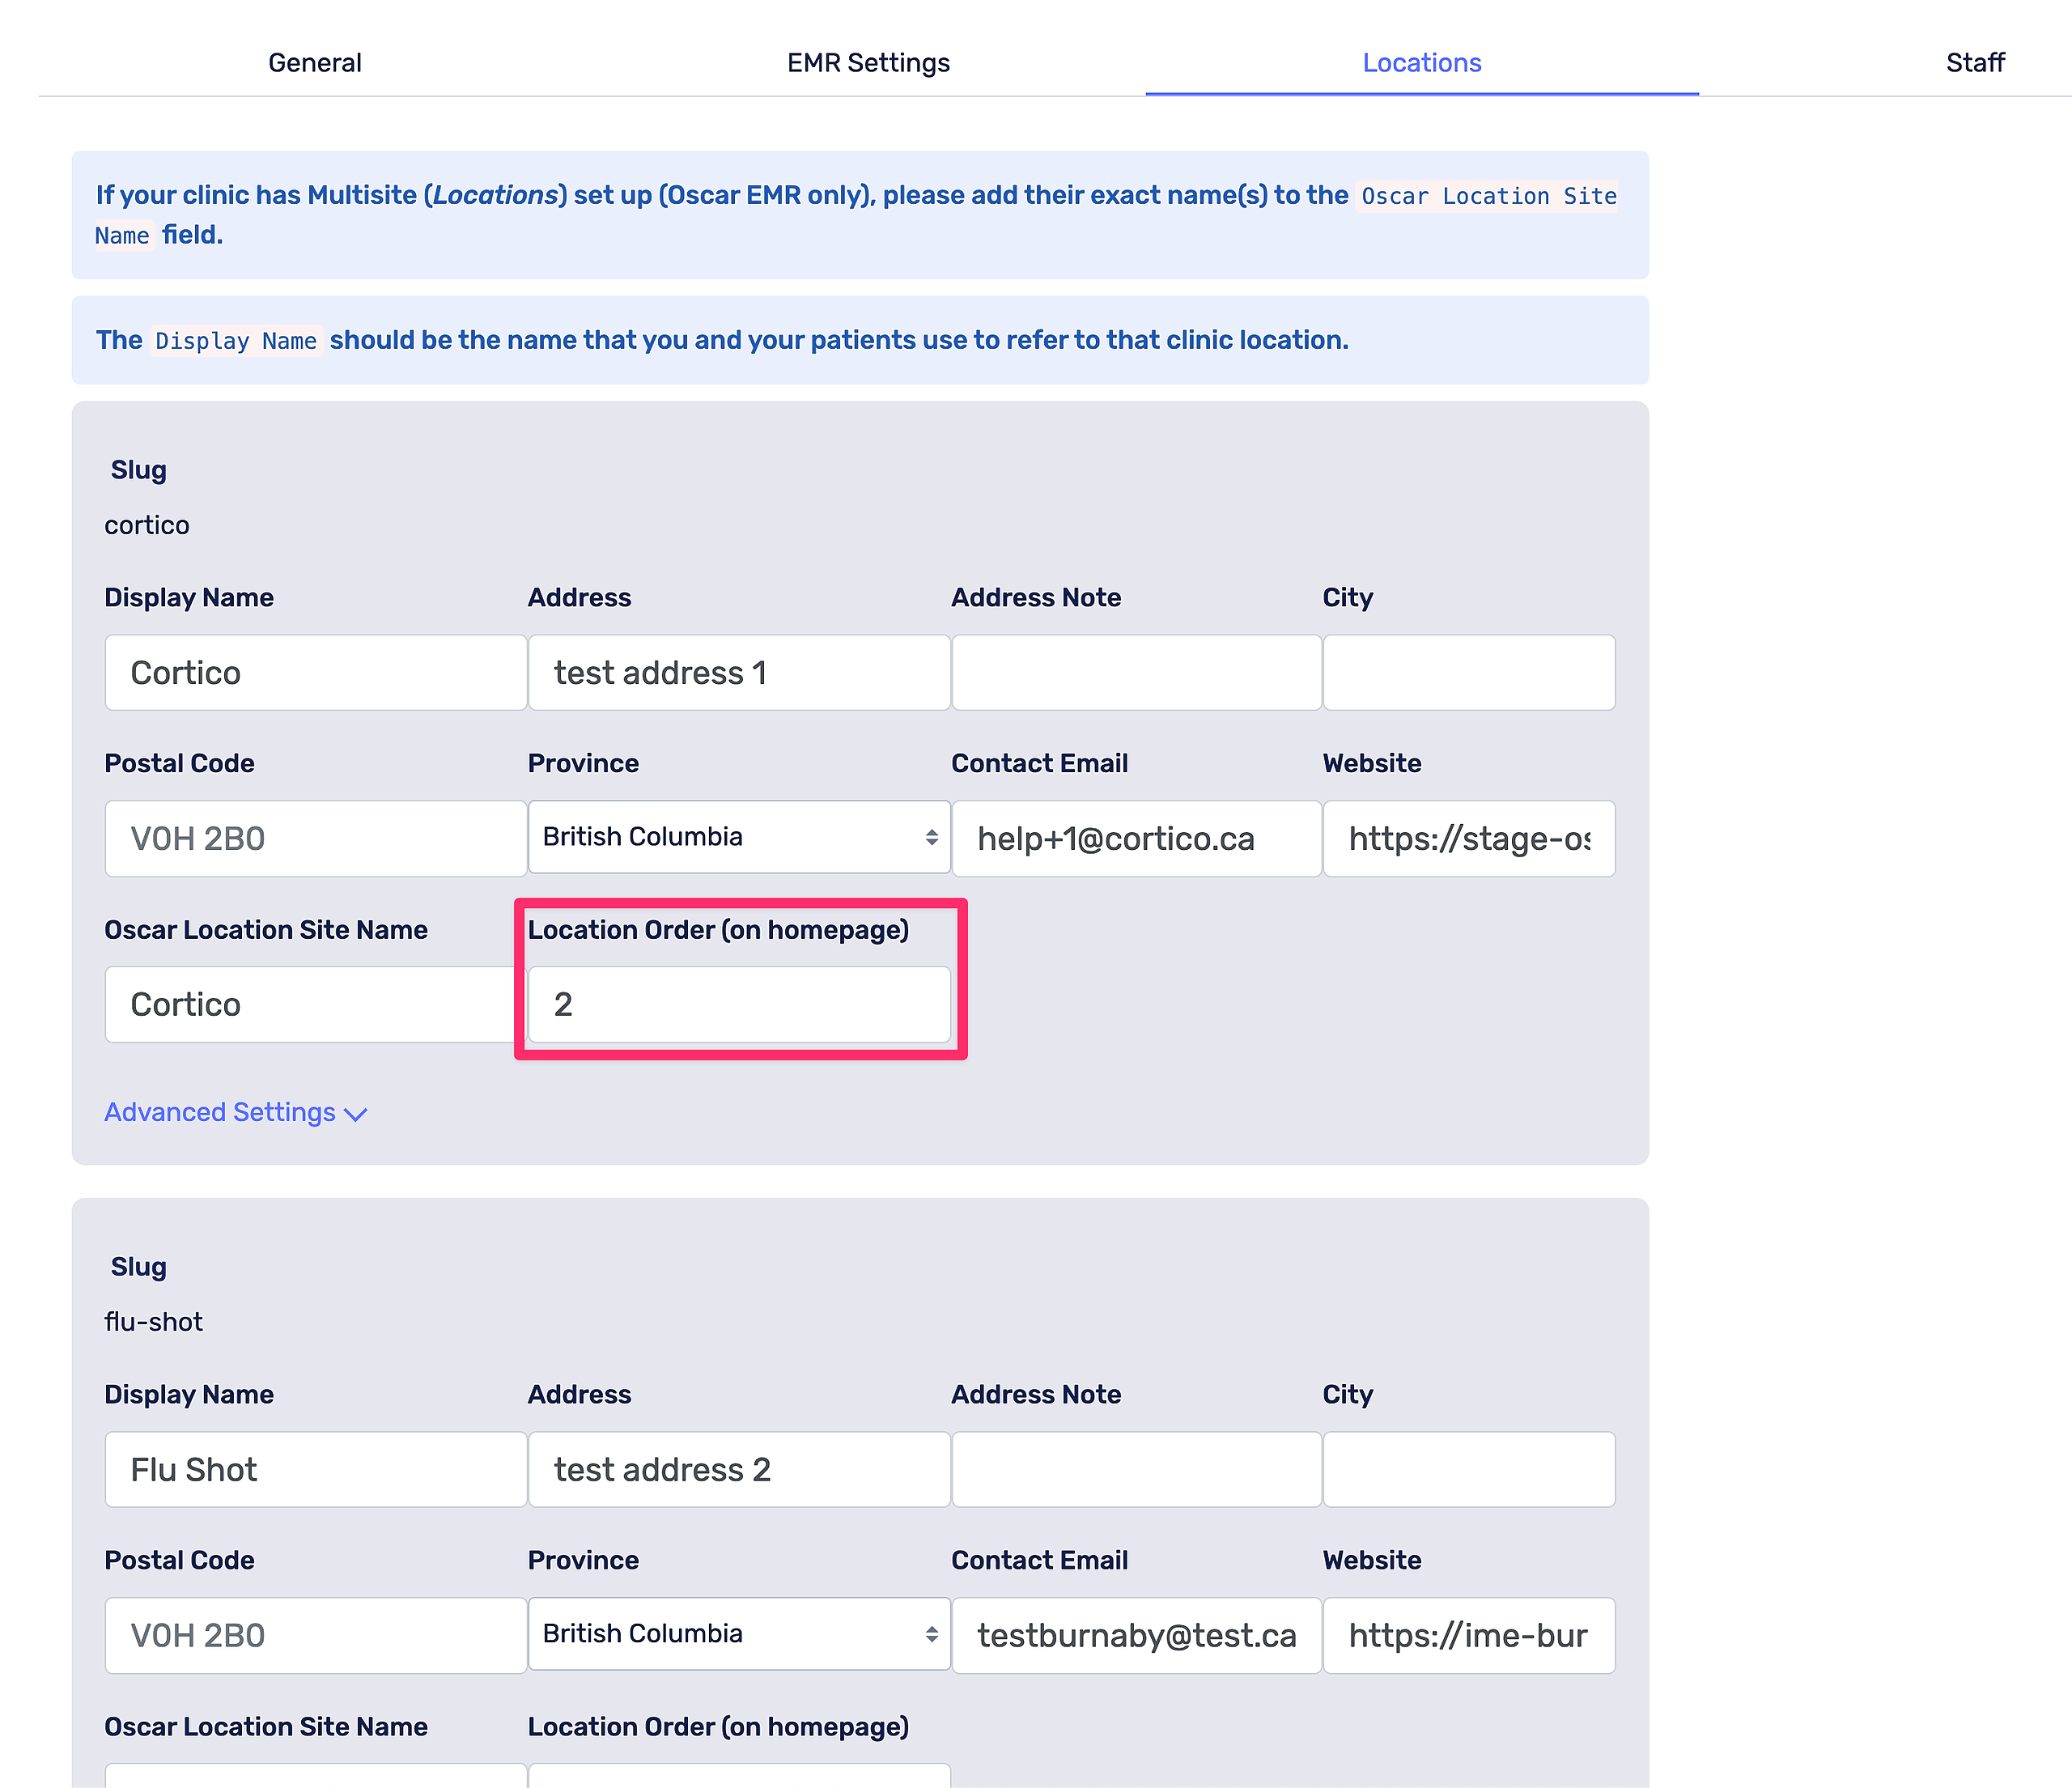
Task: Click the Cortico Postal Code field
Action: [x=316, y=839]
